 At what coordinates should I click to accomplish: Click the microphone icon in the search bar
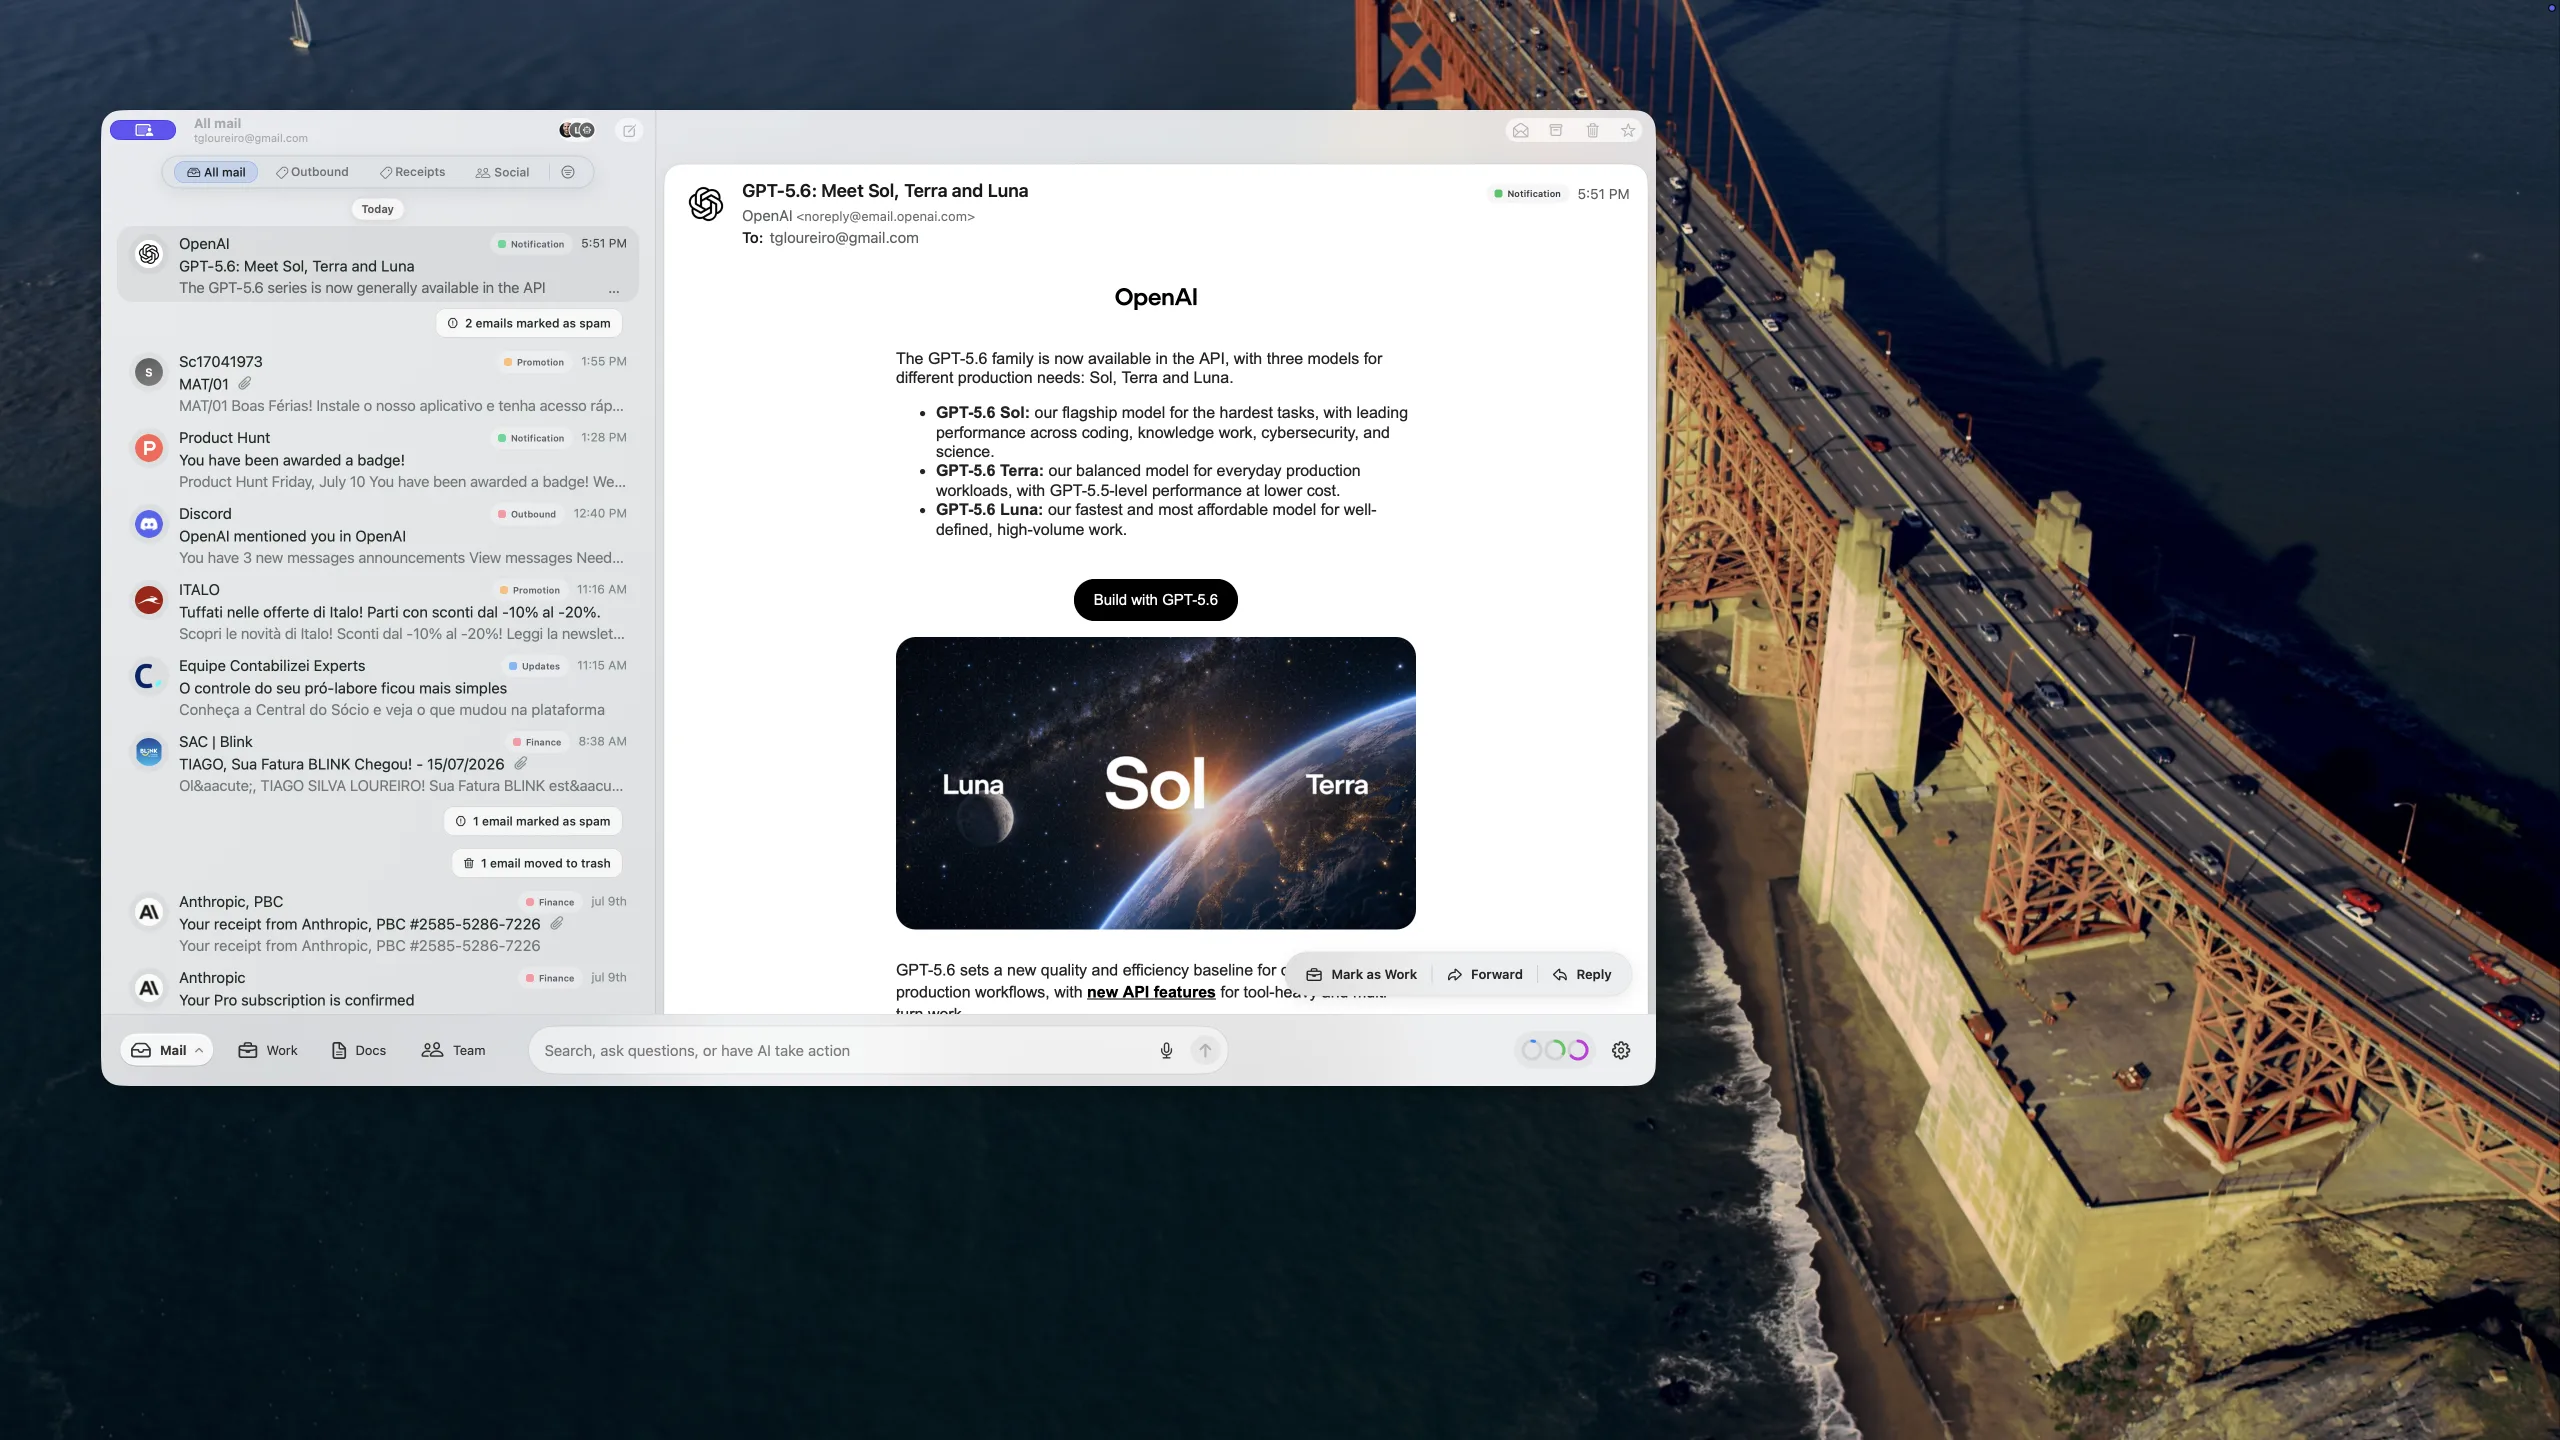coord(1166,1050)
